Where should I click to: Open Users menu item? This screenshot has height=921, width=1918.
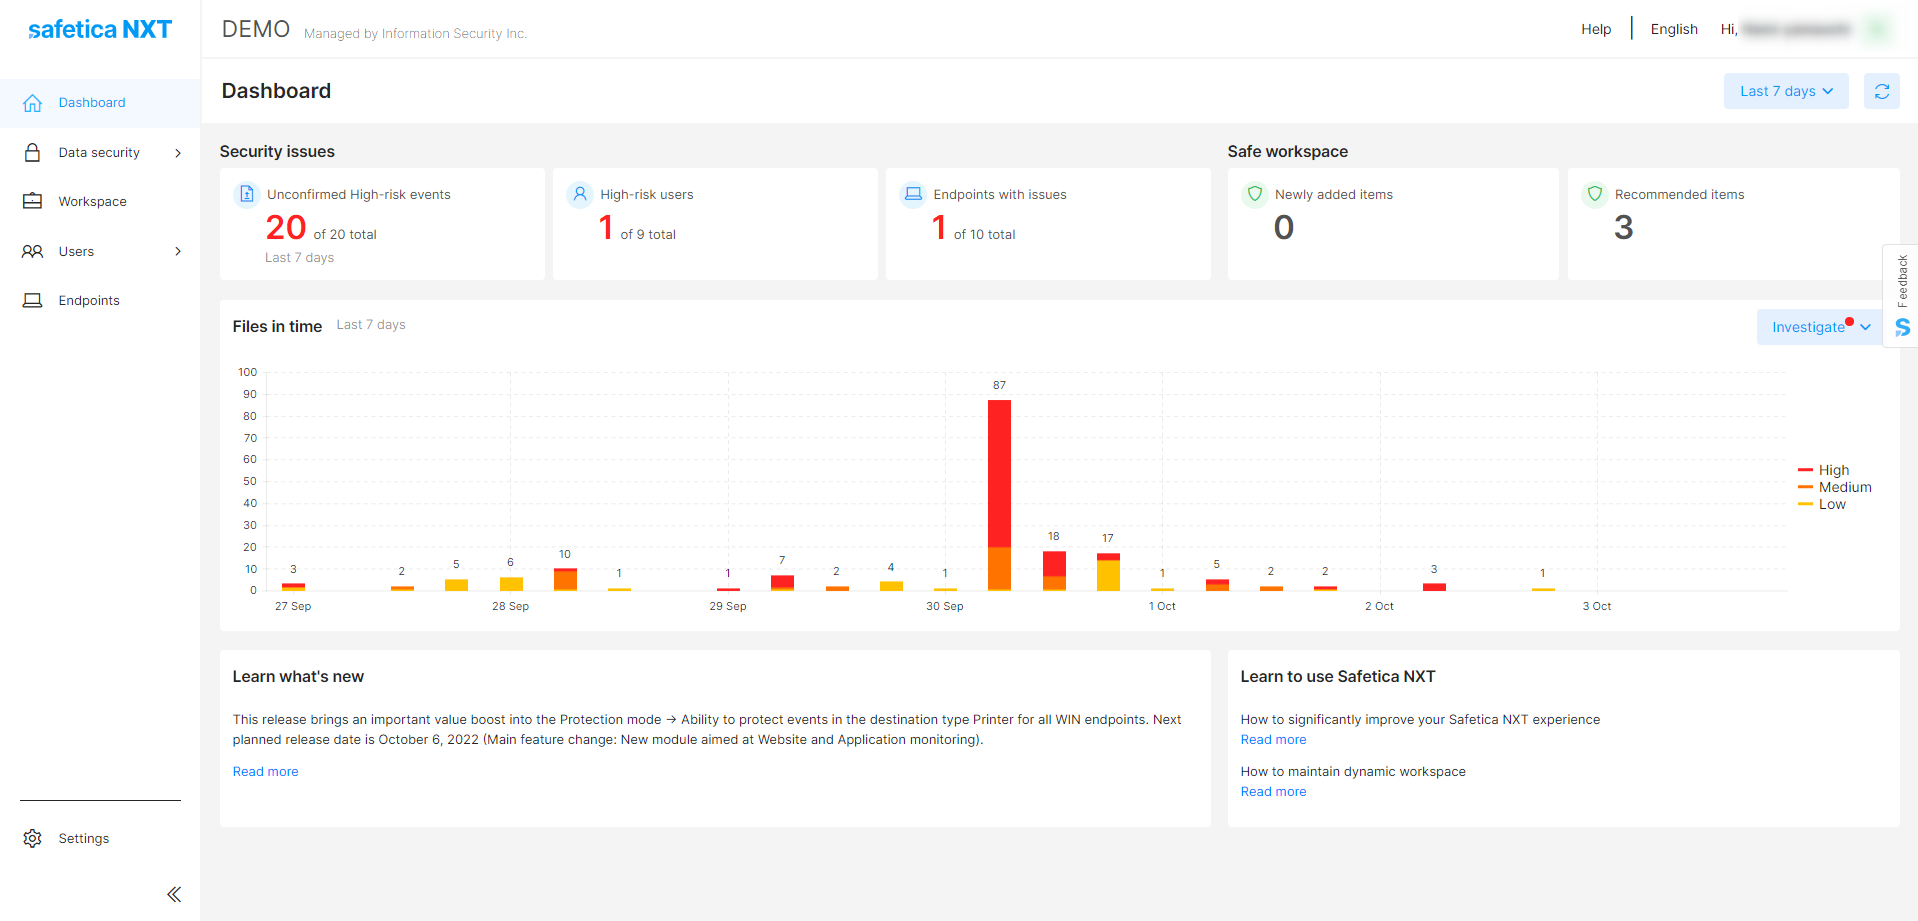click(x=100, y=251)
